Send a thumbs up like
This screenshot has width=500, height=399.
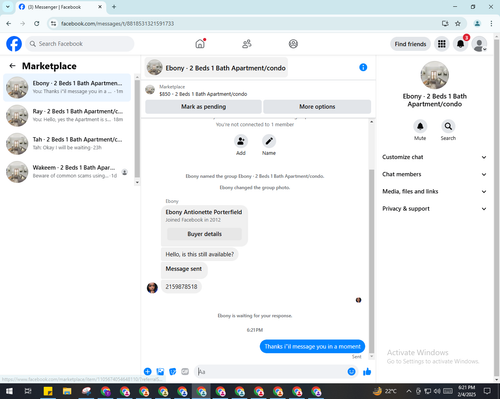coord(367,371)
